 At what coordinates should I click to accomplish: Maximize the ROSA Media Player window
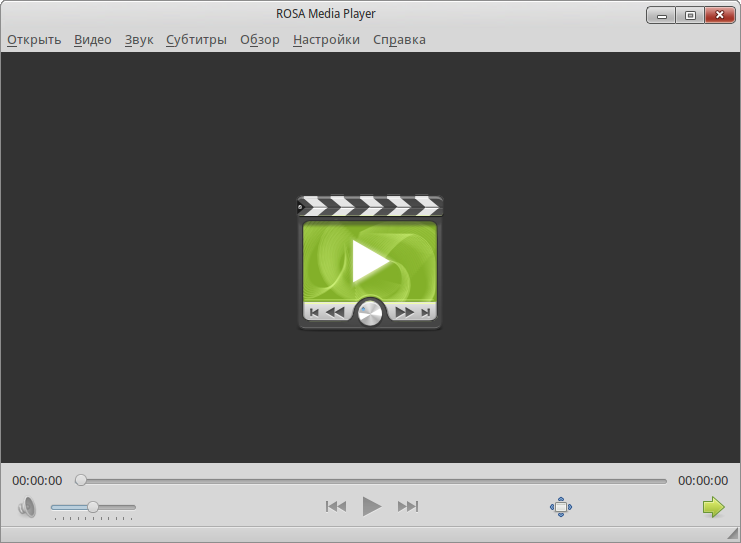(690, 15)
